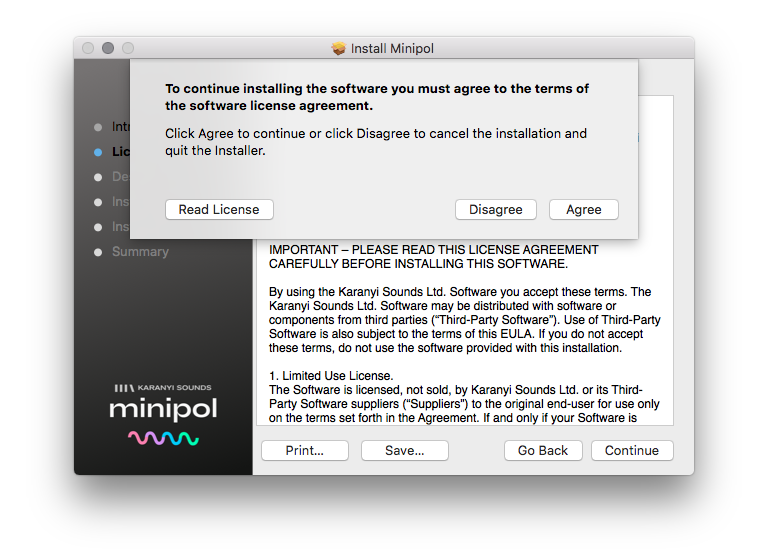Click the installer package icon in title bar
Image resolution: width=763 pixels, height=553 pixels.
[x=338, y=48]
